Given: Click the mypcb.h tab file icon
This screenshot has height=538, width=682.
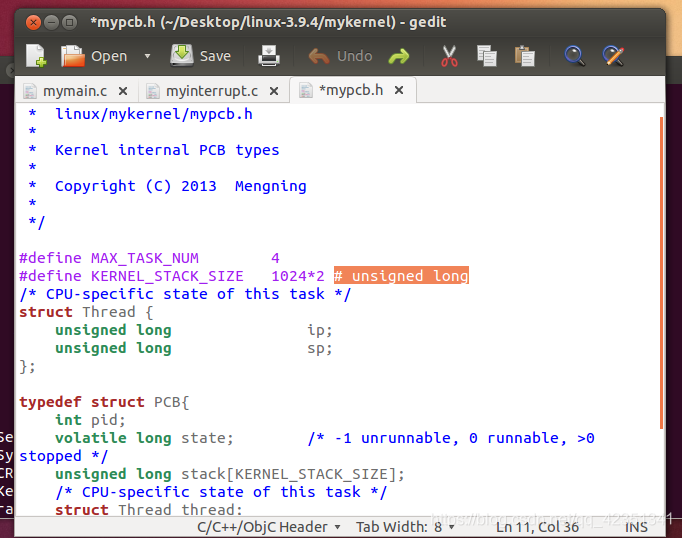Looking at the screenshot, I should pos(306,90).
